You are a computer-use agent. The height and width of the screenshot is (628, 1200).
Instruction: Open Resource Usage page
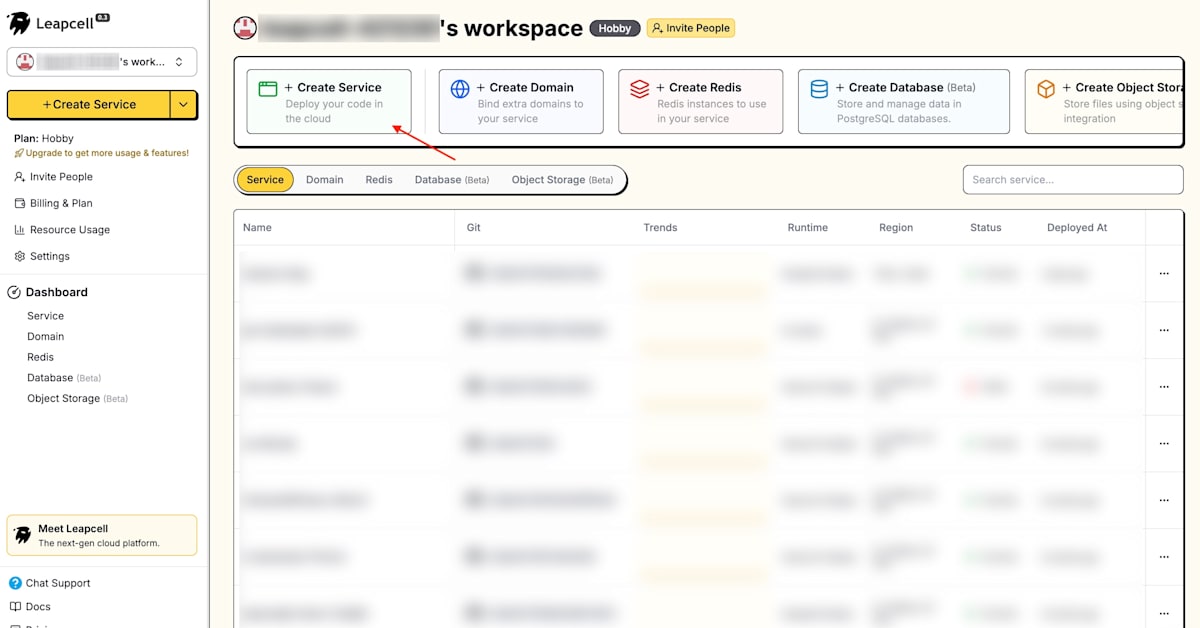[62, 230]
